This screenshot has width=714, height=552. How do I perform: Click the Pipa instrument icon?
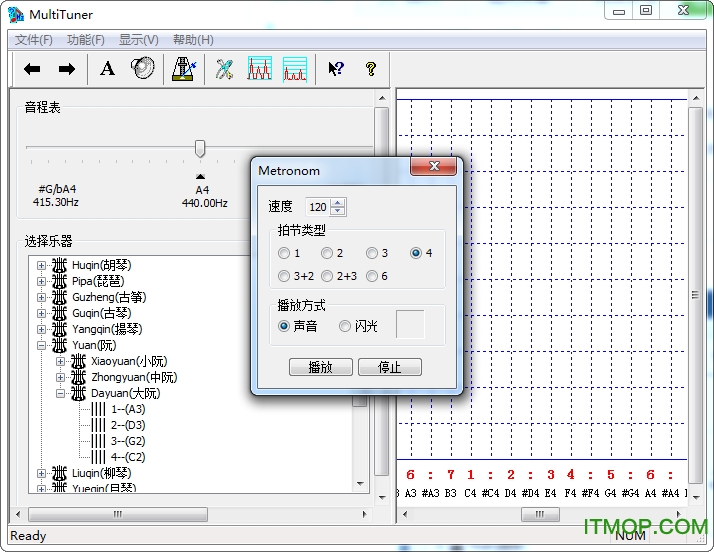(59, 281)
